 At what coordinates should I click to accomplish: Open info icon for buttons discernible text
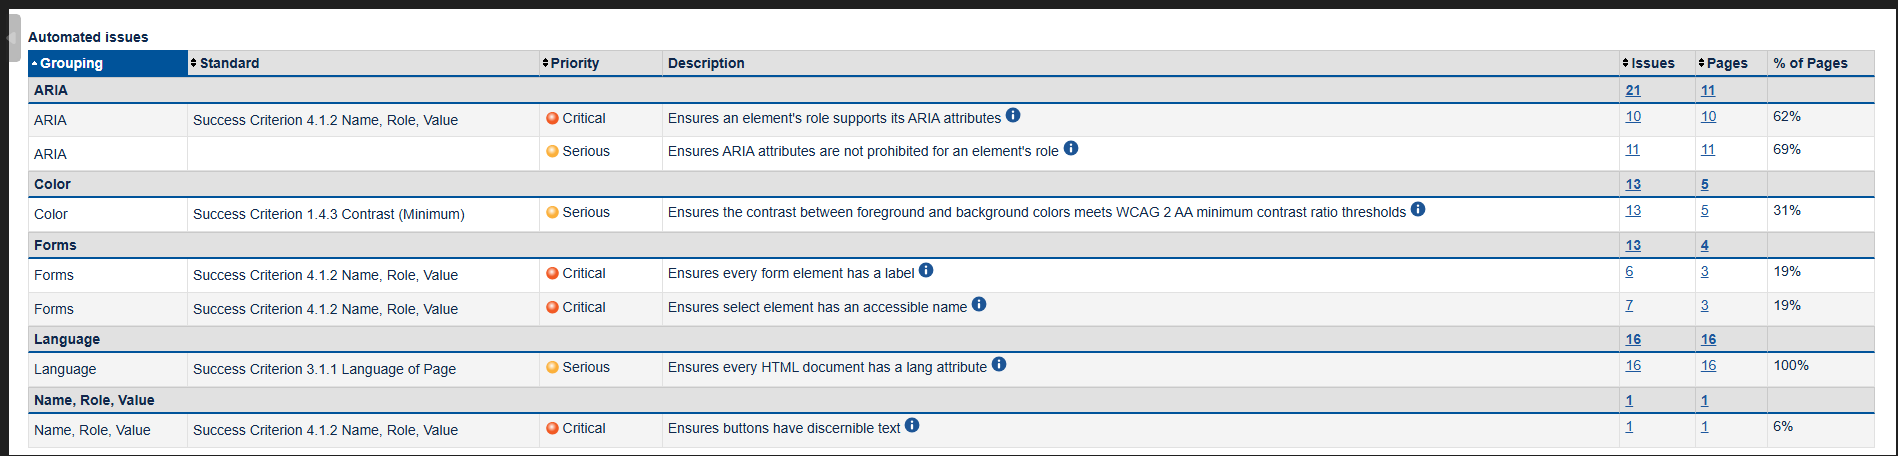pyautogui.click(x=912, y=426)
